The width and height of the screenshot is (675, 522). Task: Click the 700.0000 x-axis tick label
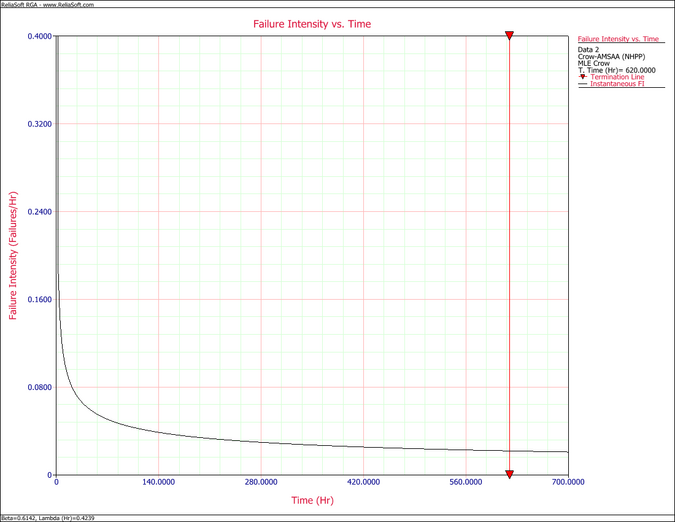pos(567,482)
